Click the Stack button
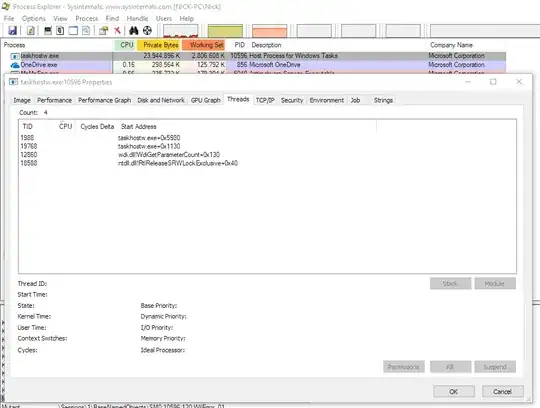Viewport: 540px width, 408px height. click(450, 283)
